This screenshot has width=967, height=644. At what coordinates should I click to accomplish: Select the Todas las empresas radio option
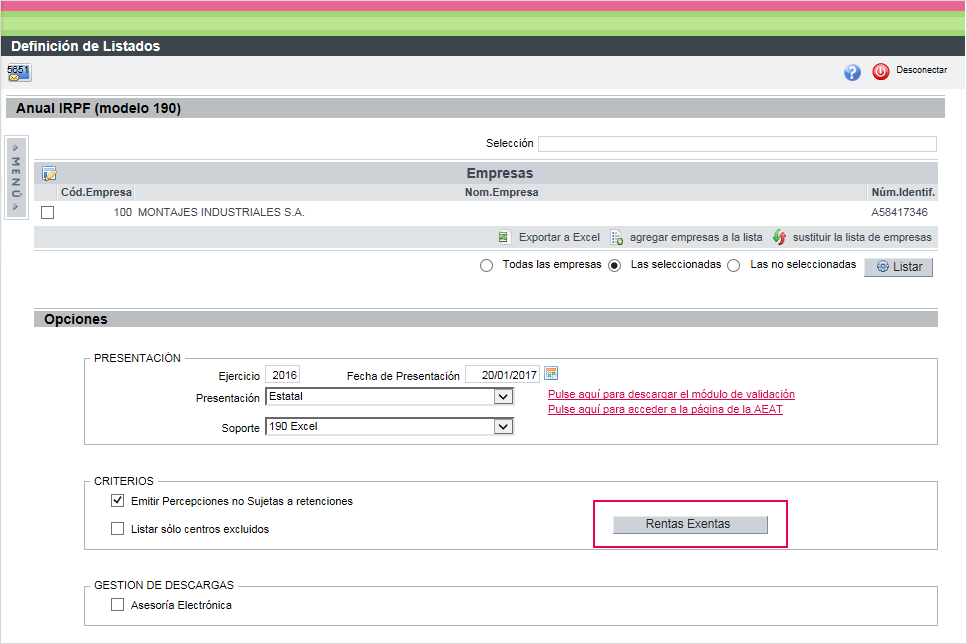[487, 266]
